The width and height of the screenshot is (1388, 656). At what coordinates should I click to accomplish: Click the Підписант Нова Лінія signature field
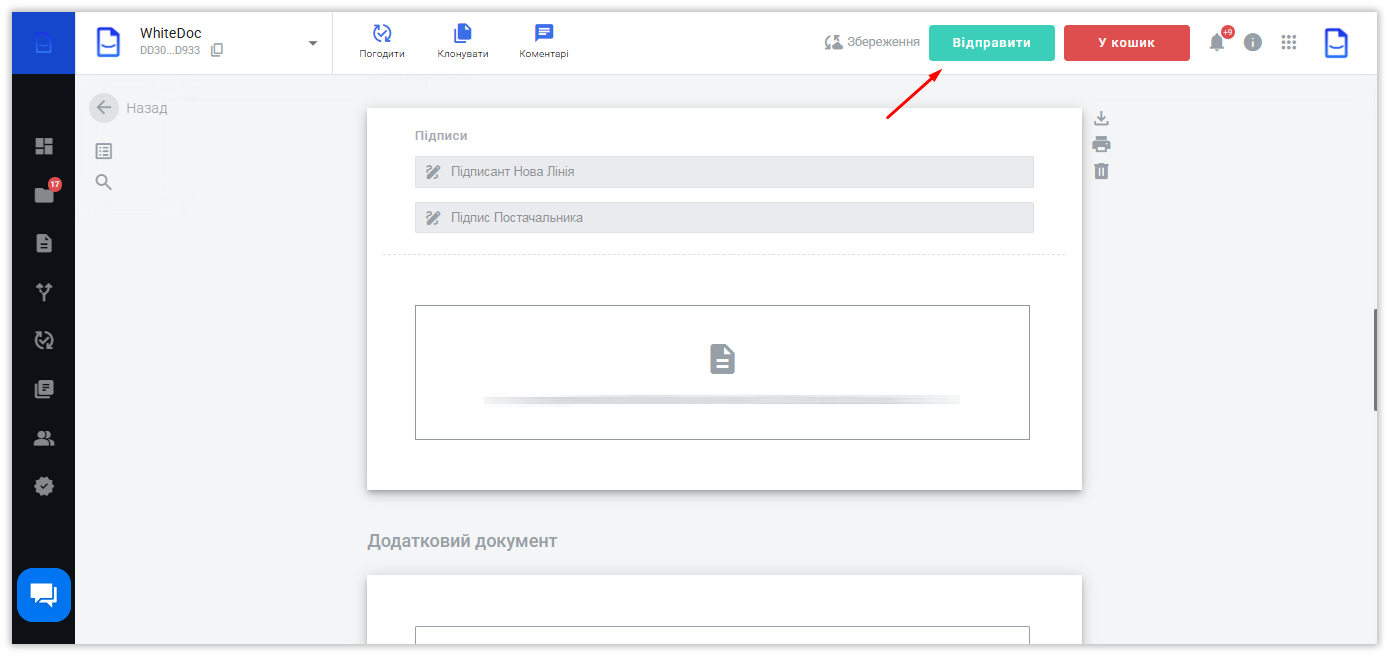724,172
